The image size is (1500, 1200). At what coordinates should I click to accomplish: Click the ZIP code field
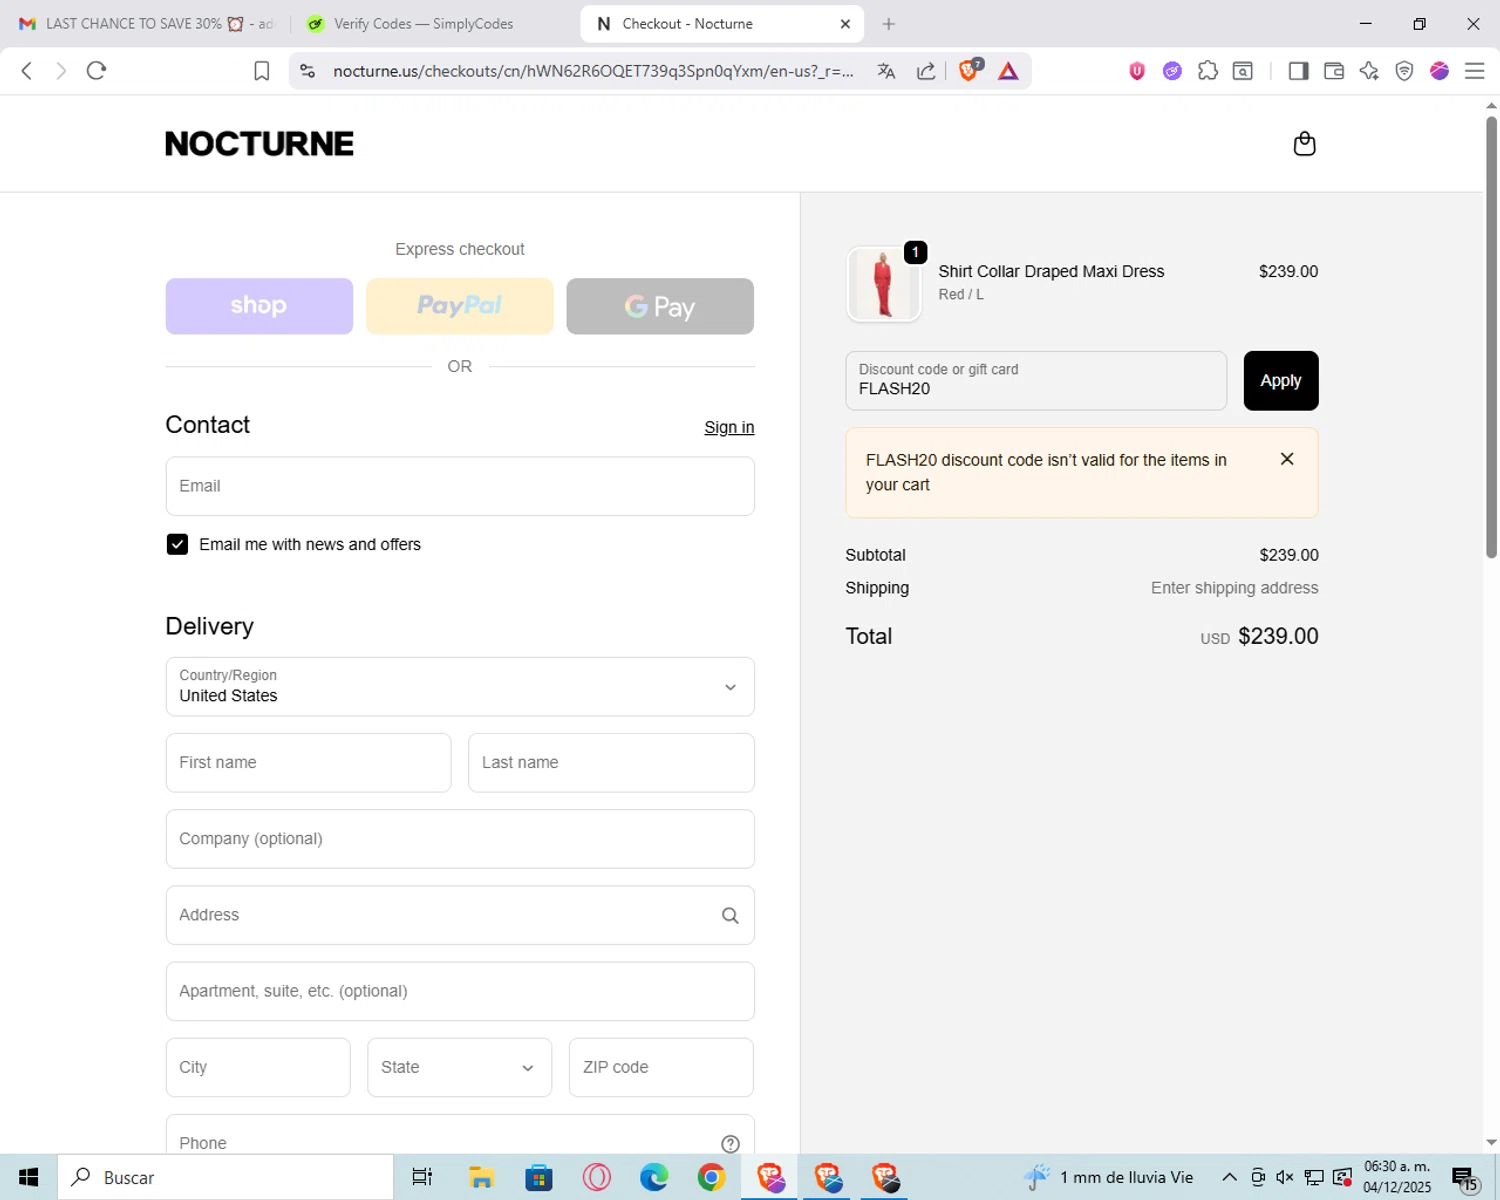coord(661,1067)
